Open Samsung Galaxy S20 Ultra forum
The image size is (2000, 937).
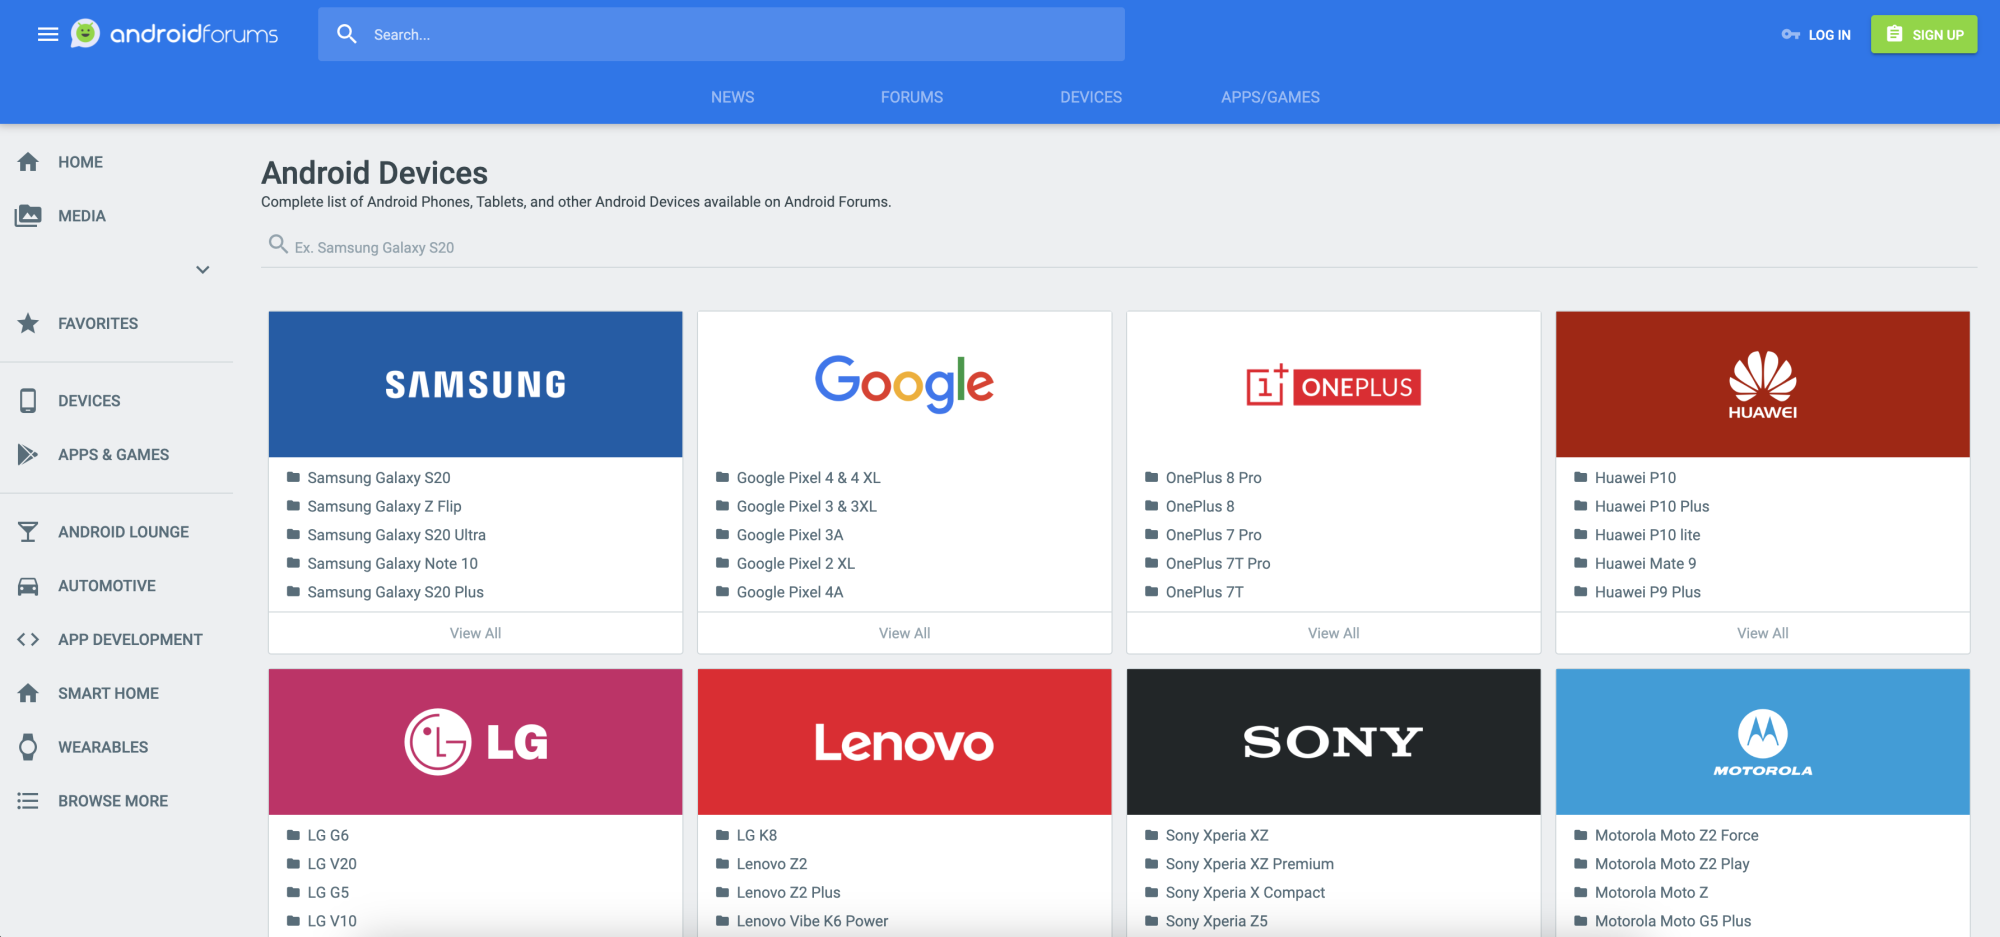point(396,535)
